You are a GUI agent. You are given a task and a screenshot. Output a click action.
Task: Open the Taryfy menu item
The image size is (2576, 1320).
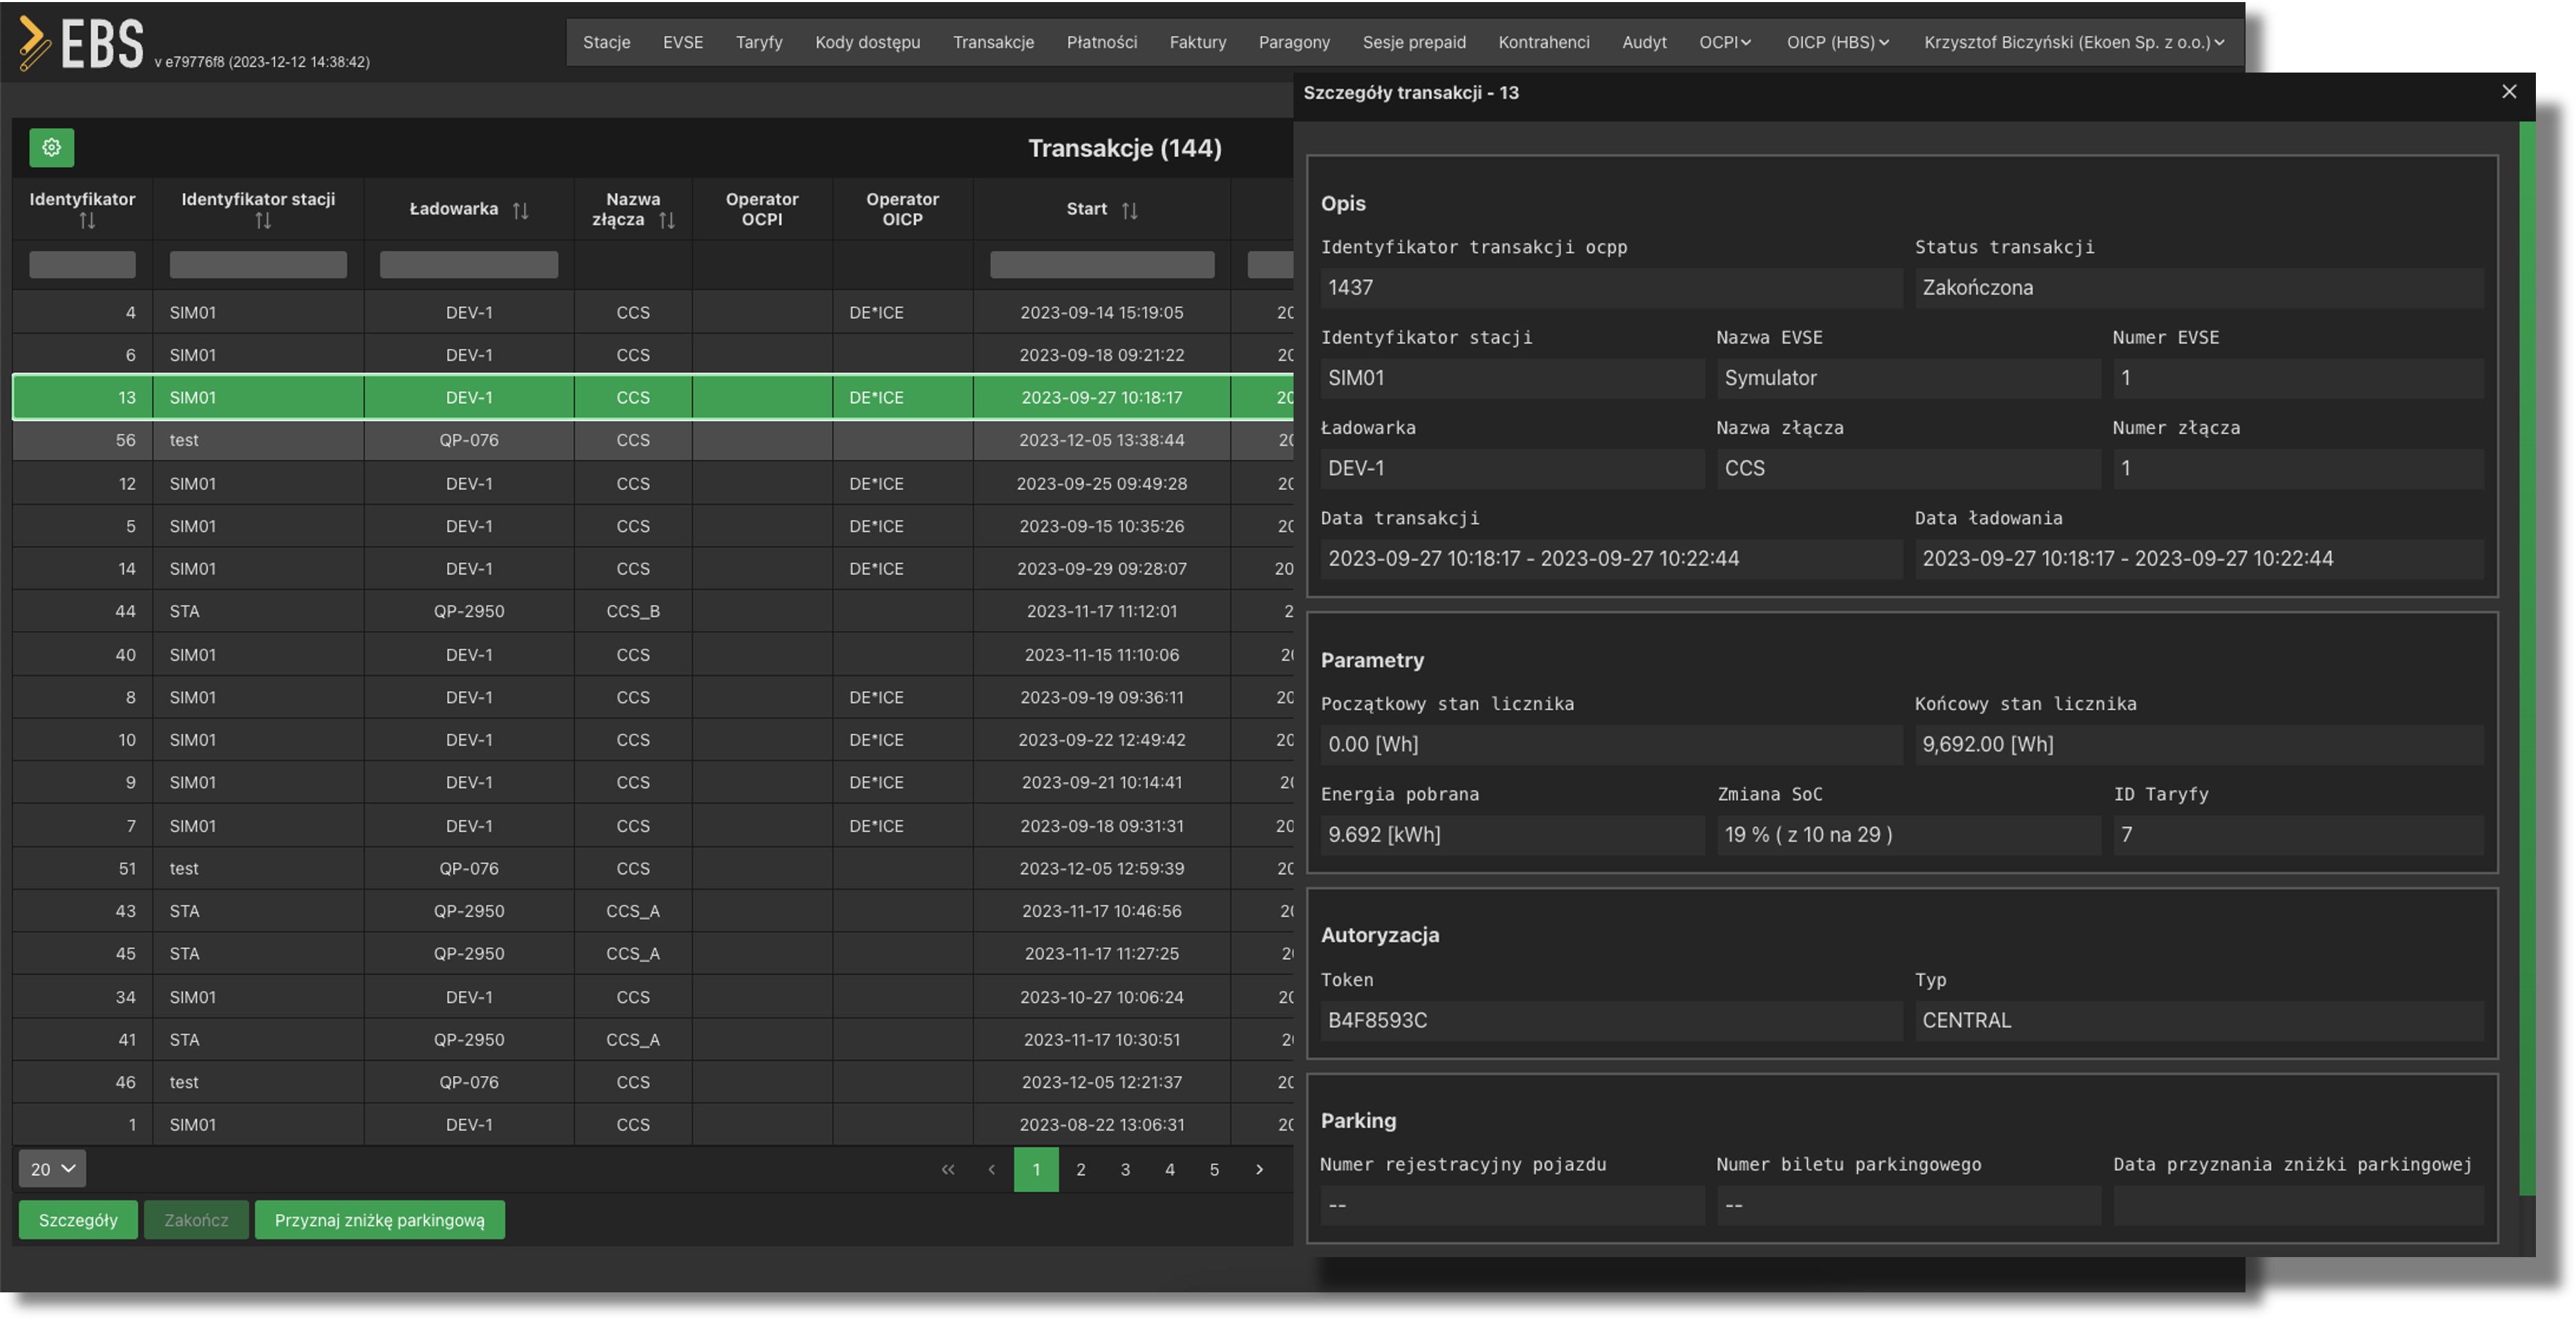click(x=758, y=42)
